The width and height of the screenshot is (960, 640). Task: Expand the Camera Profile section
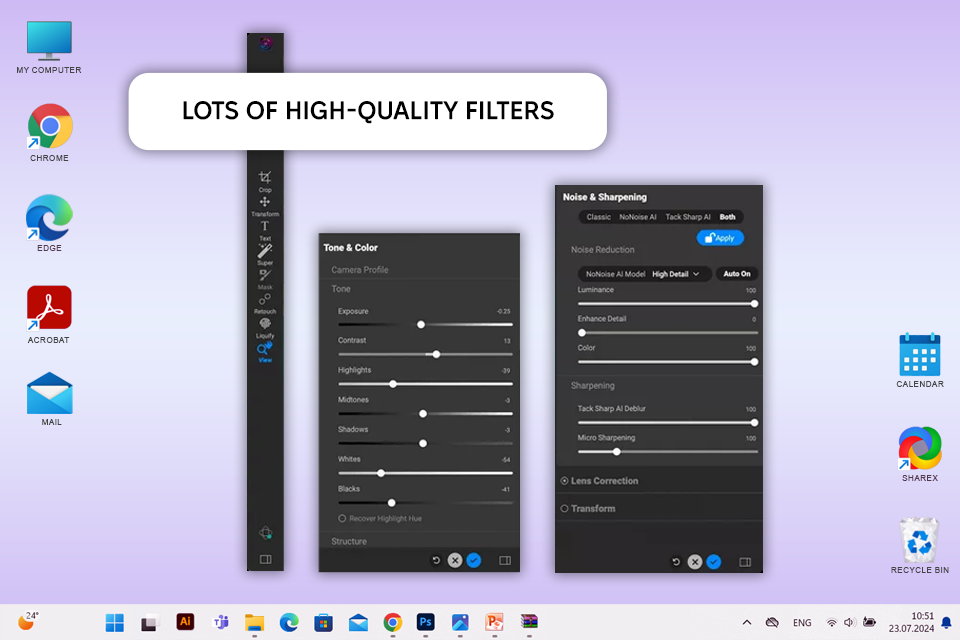pos(360,270)
